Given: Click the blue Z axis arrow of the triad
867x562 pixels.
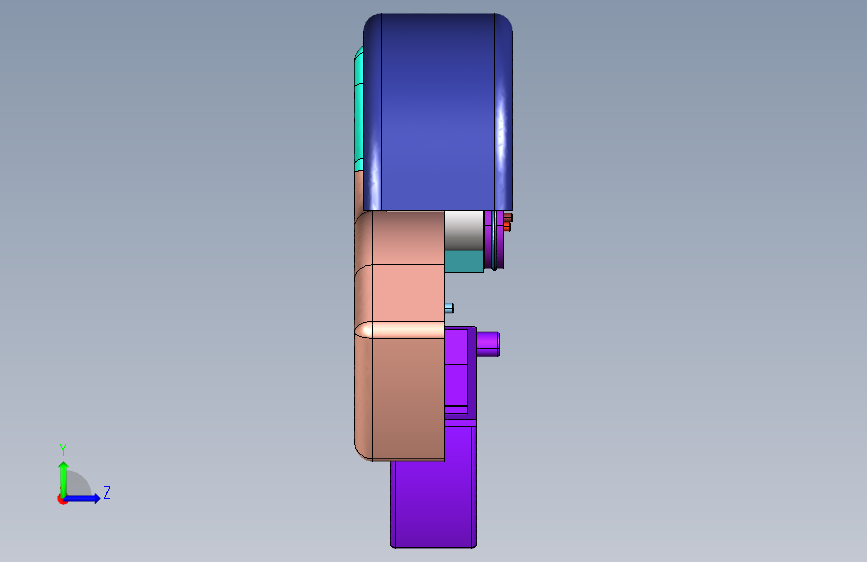Looking at the screenshot, I should pos(83,498).
